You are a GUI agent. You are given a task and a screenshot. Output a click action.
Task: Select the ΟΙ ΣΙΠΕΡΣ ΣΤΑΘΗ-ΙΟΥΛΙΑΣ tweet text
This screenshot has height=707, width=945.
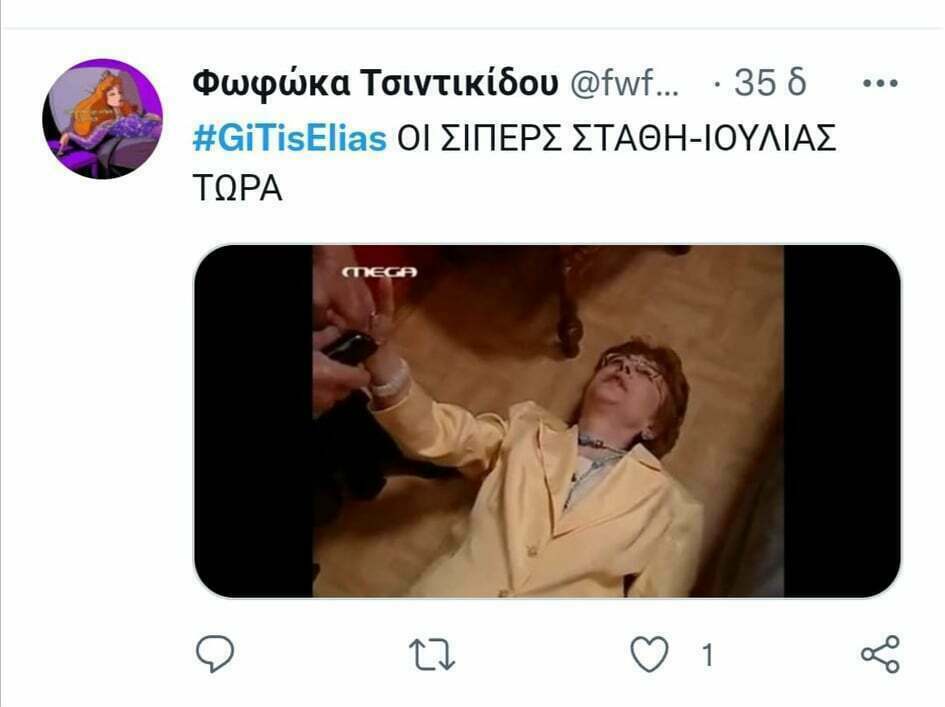617,138
